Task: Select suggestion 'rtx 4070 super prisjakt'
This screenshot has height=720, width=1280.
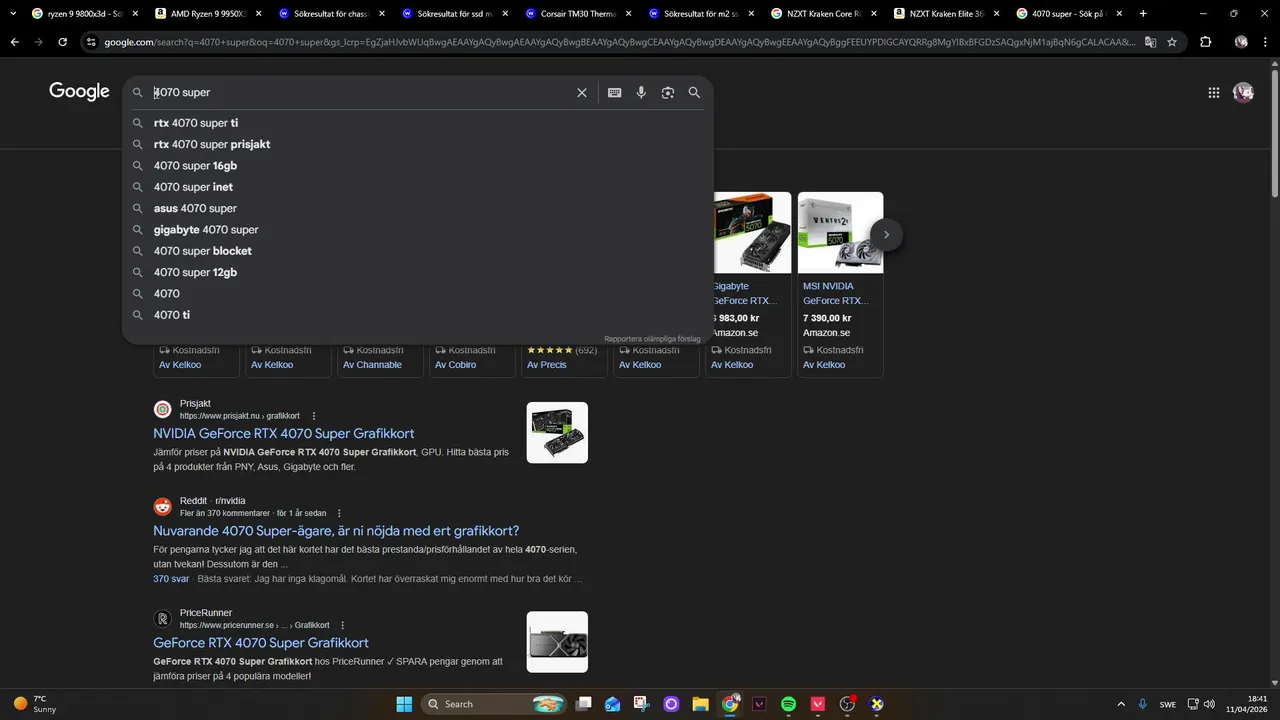Action: (418, 144)
